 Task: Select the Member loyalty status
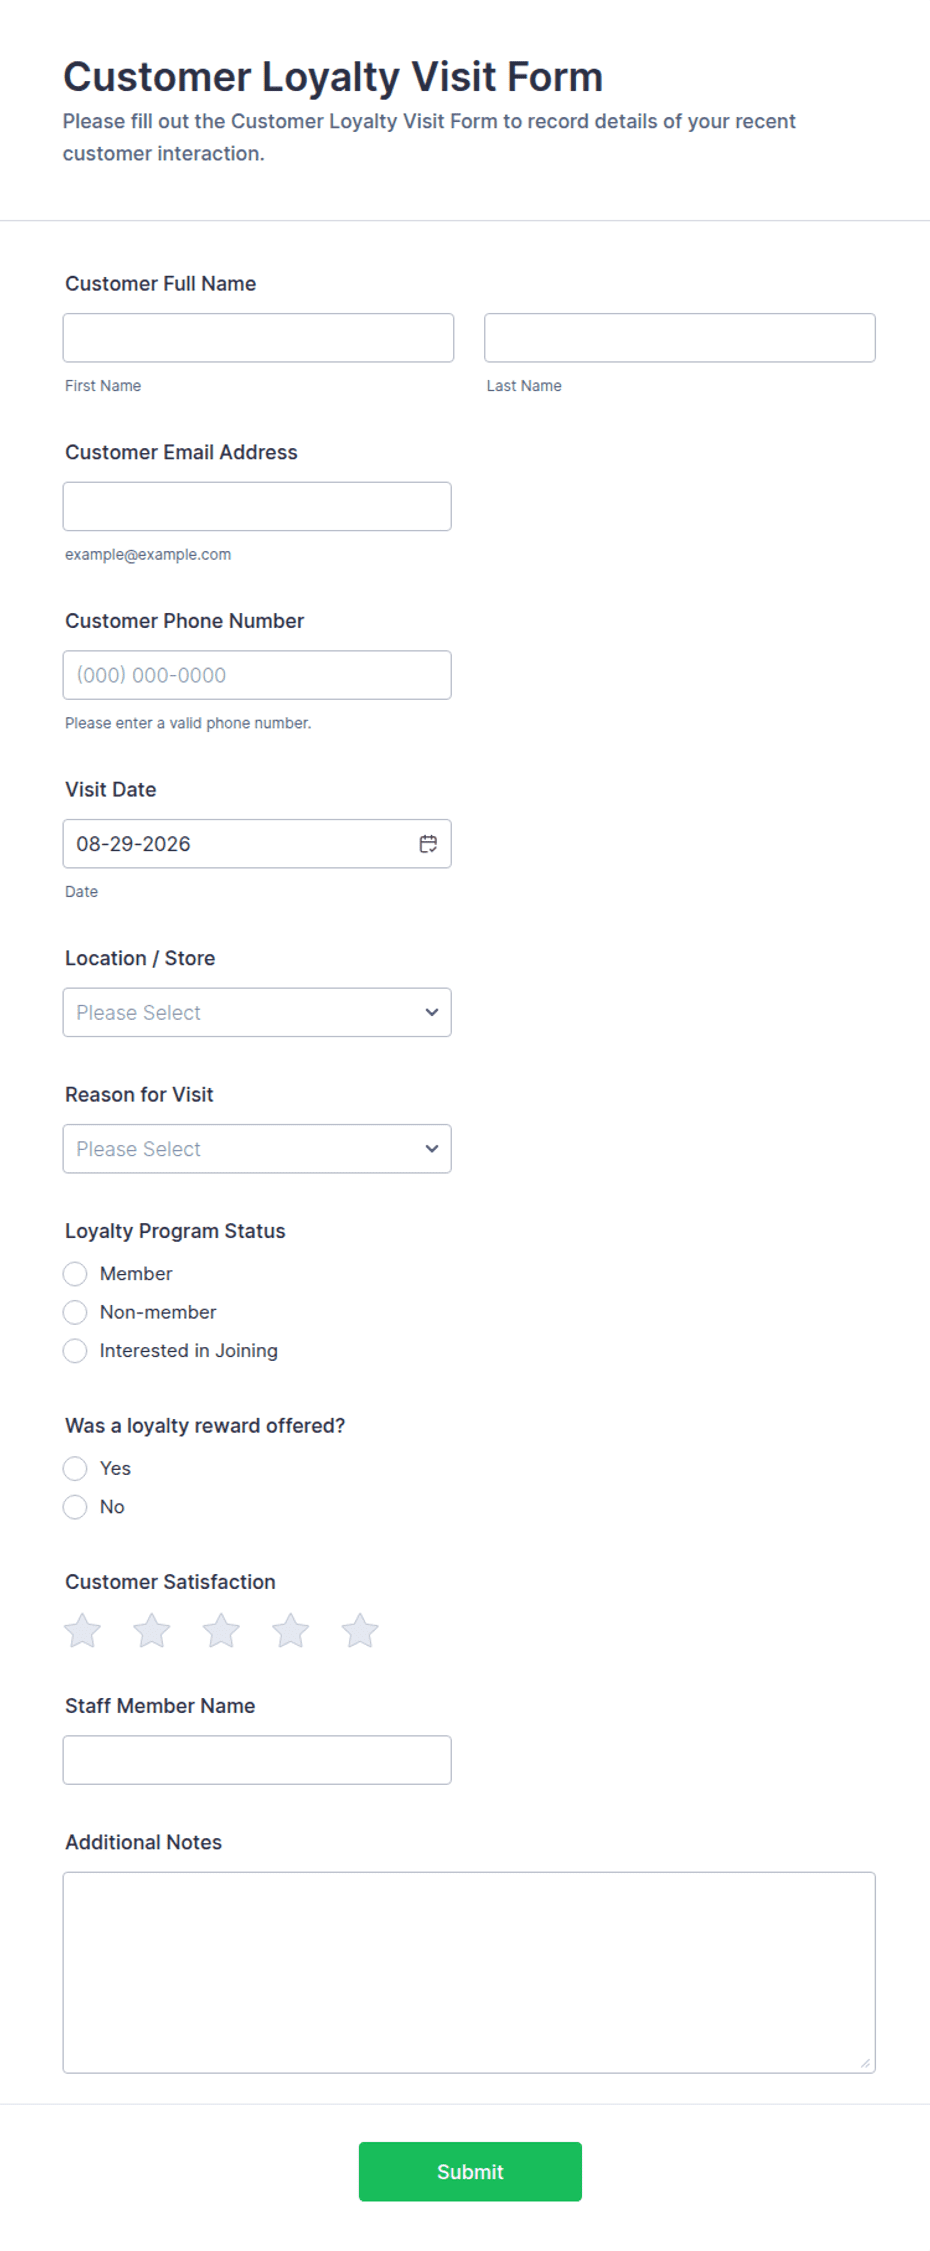tap(75, 1274)
